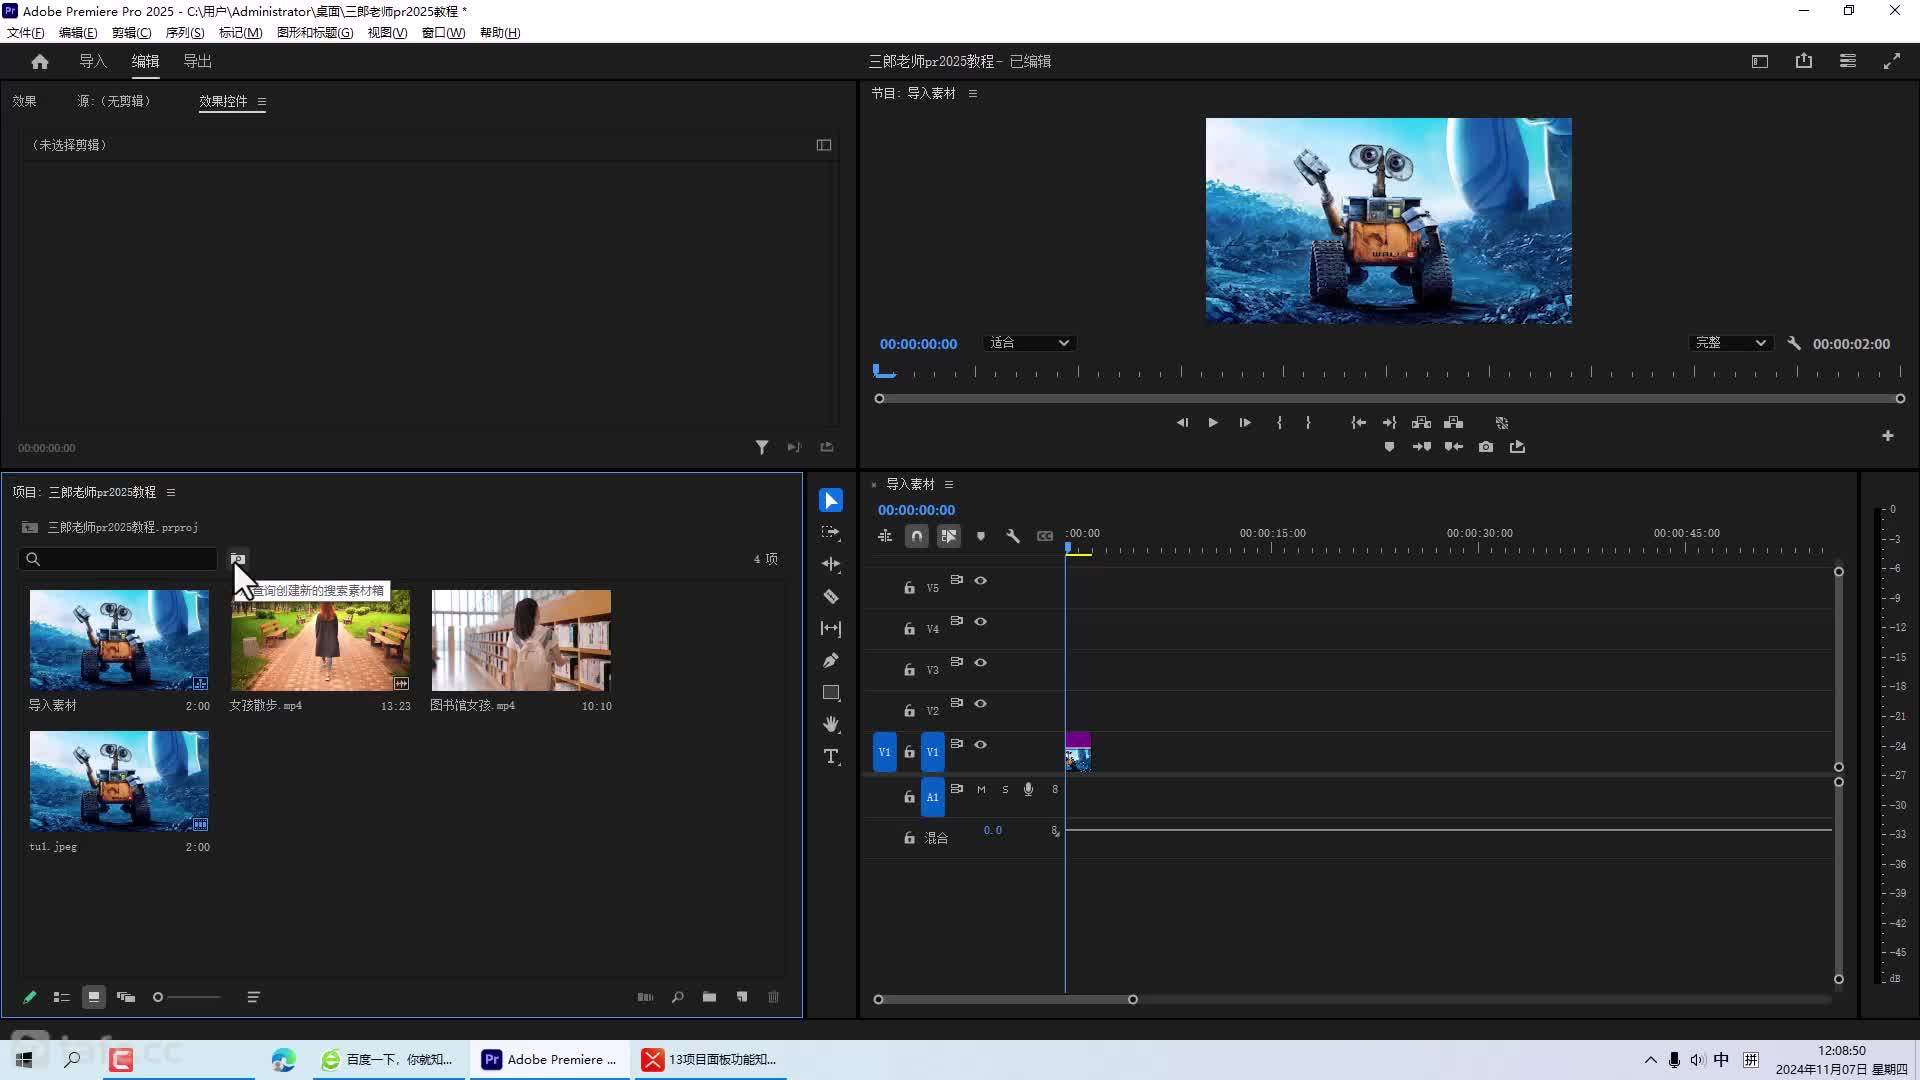Select the Track Select Forward tool
Viewport: 1920px width, 1080px height.
[x=831, y=533]
